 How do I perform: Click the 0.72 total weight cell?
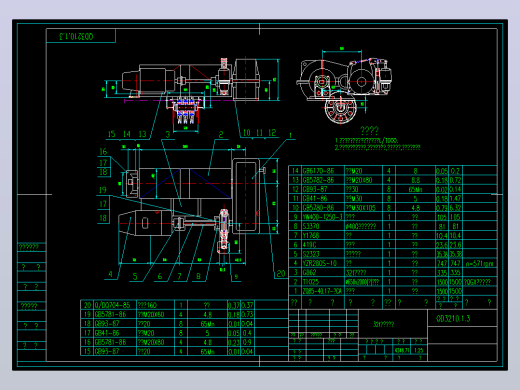coord(455,180)
